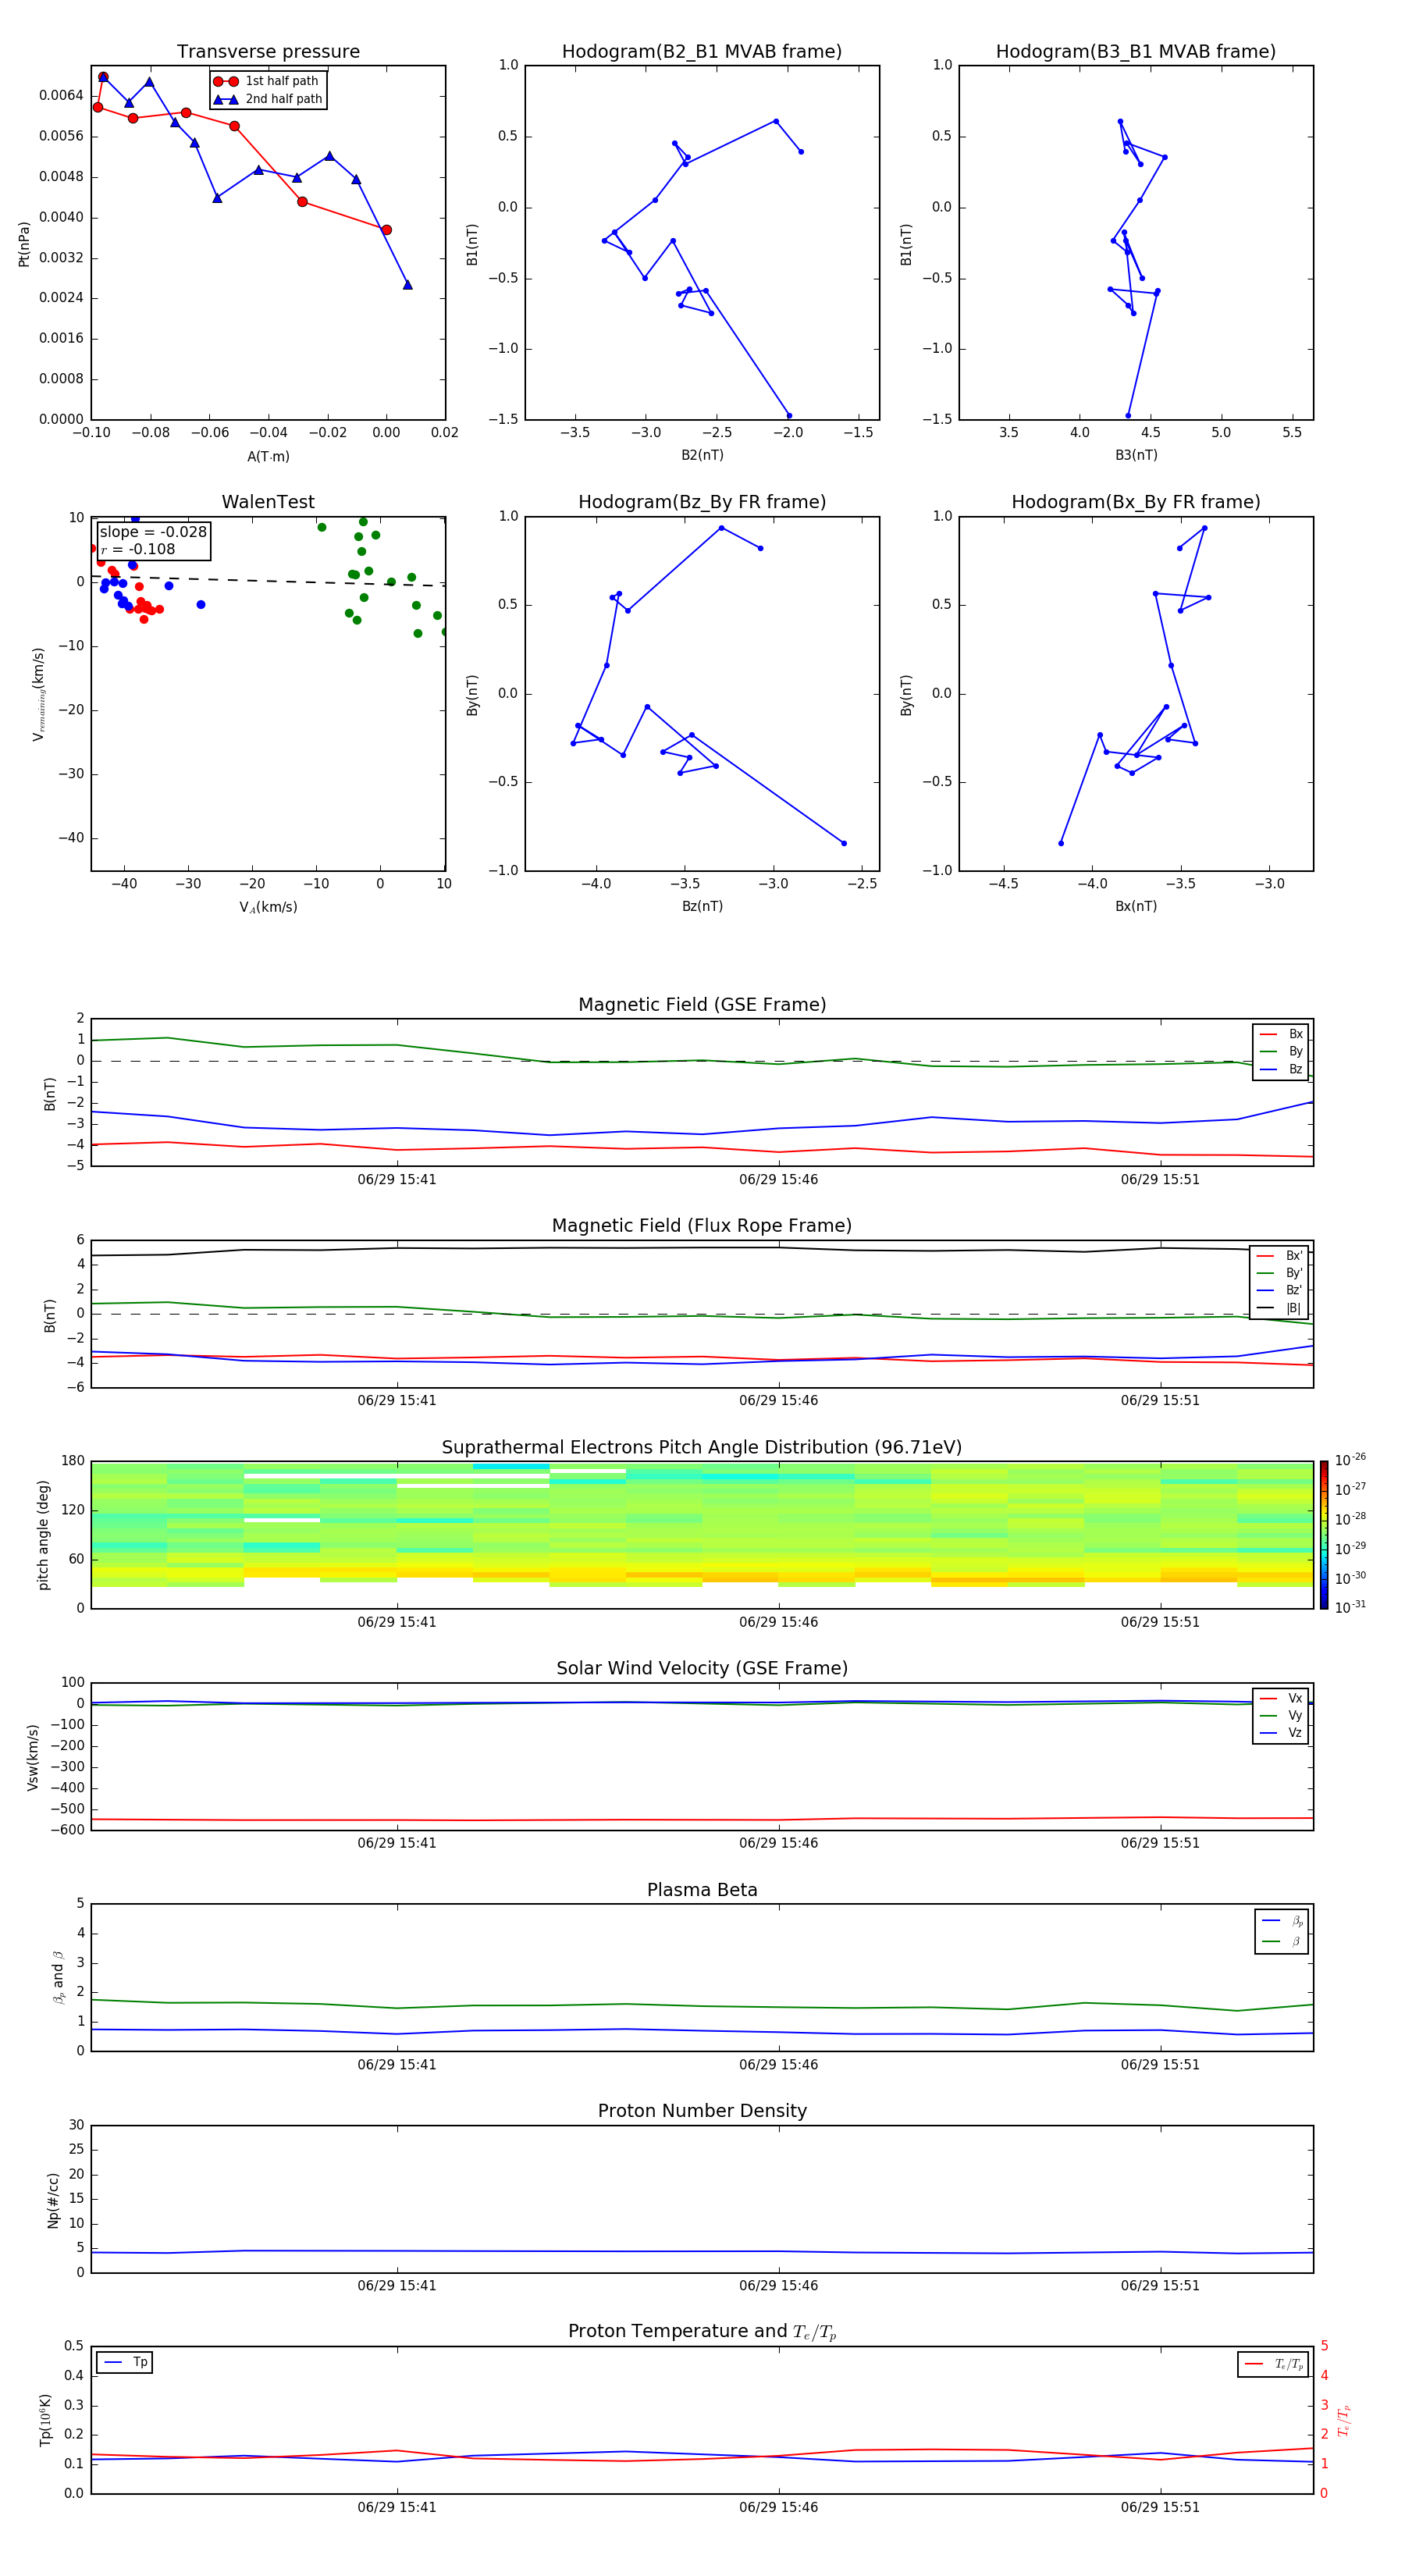Click the 'Plasma Beta' plot title

(x=702, y=1890)
